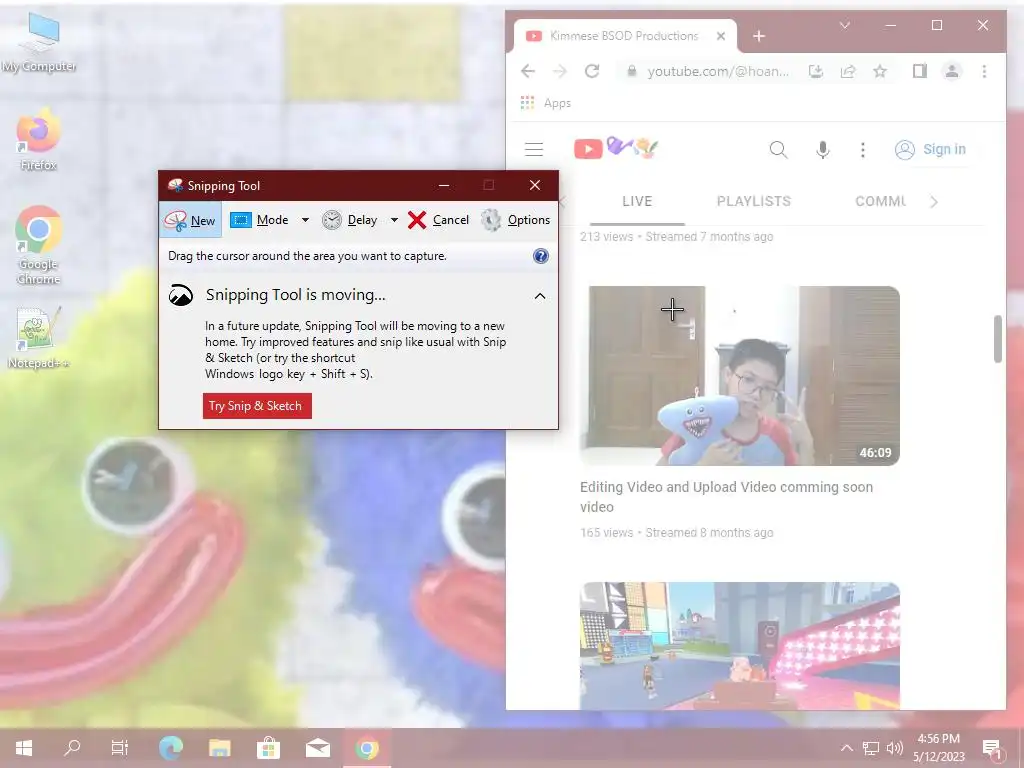Click Sign in on YouTube
This screenshot has height=768, width=1024.
click(x=931, y=150)
